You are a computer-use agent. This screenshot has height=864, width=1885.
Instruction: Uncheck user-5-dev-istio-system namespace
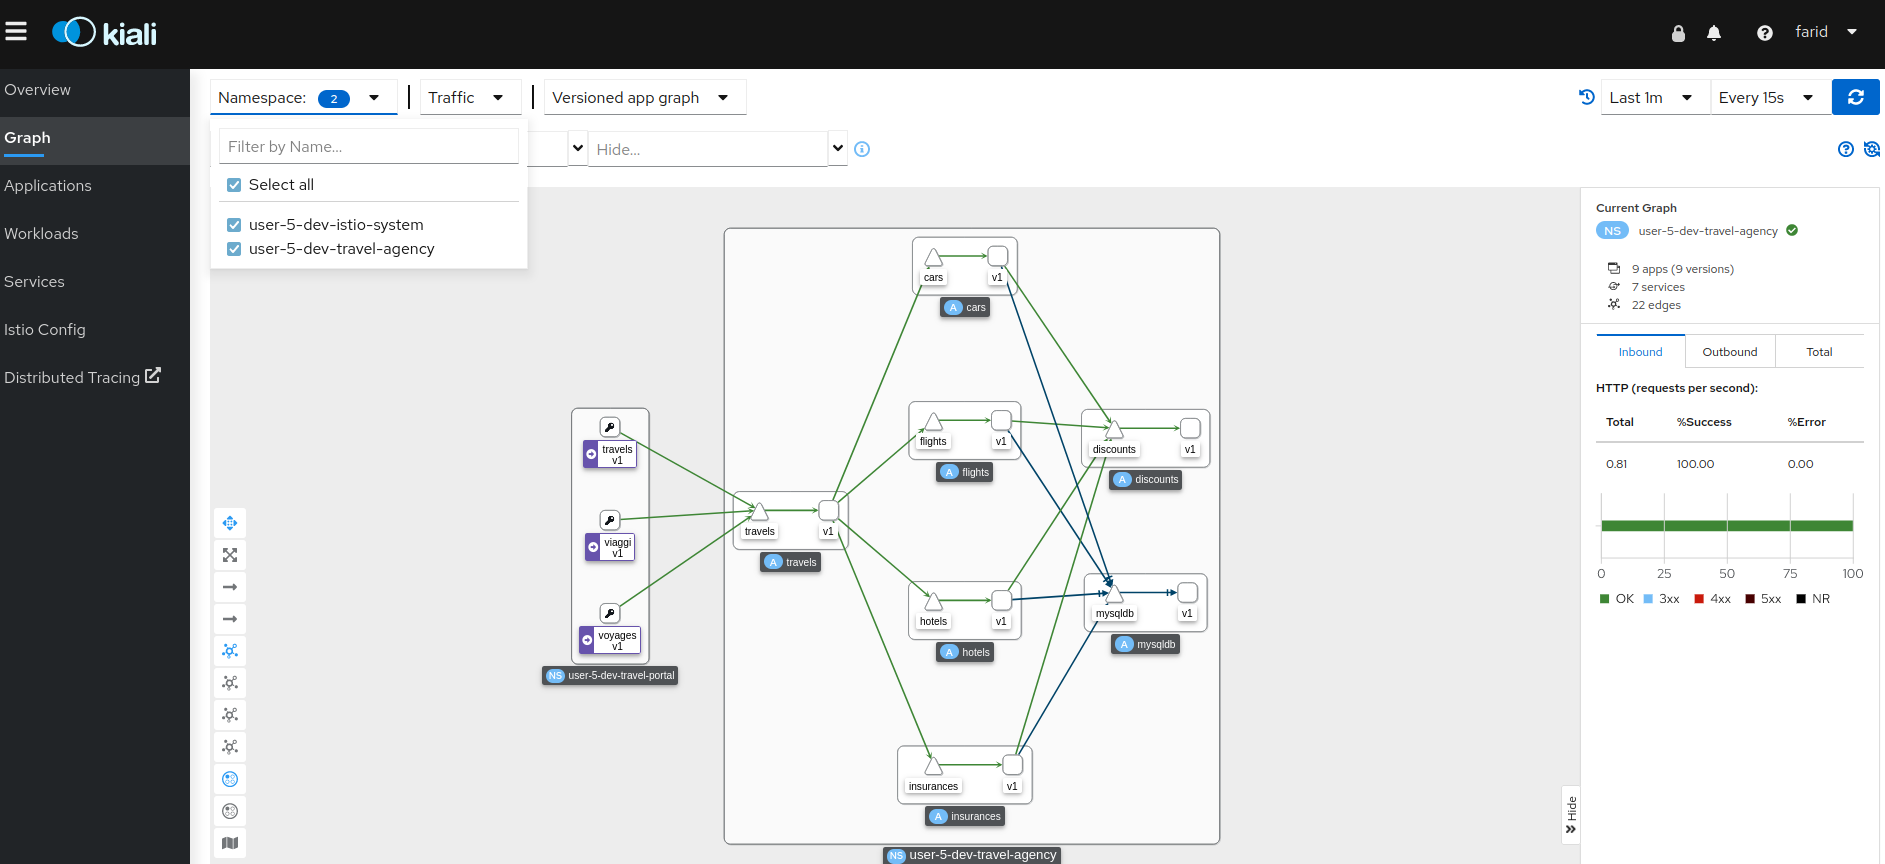tap(234, 225)
